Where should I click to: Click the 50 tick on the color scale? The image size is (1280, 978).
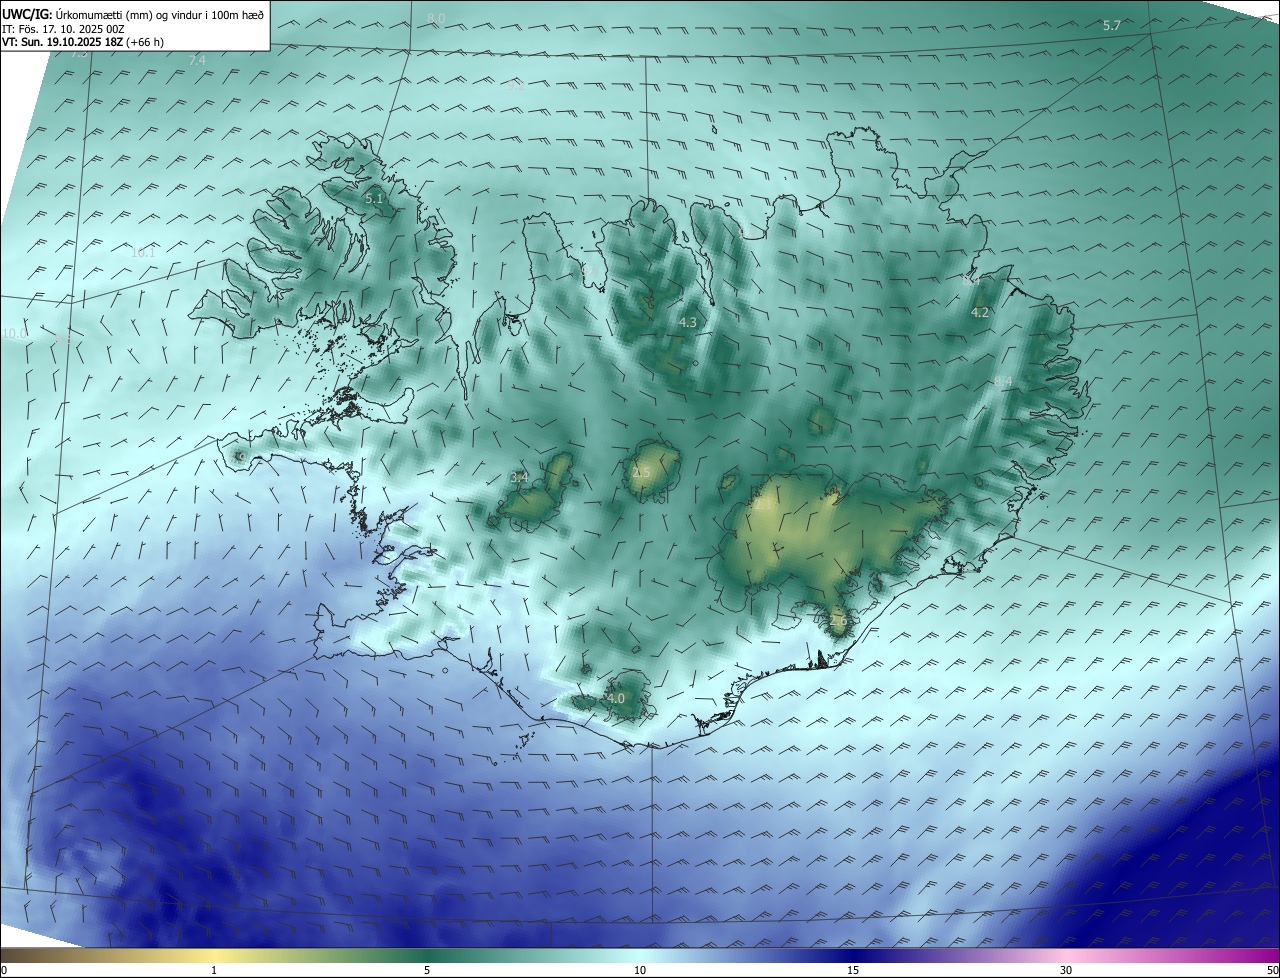(x=1272, y=970)
